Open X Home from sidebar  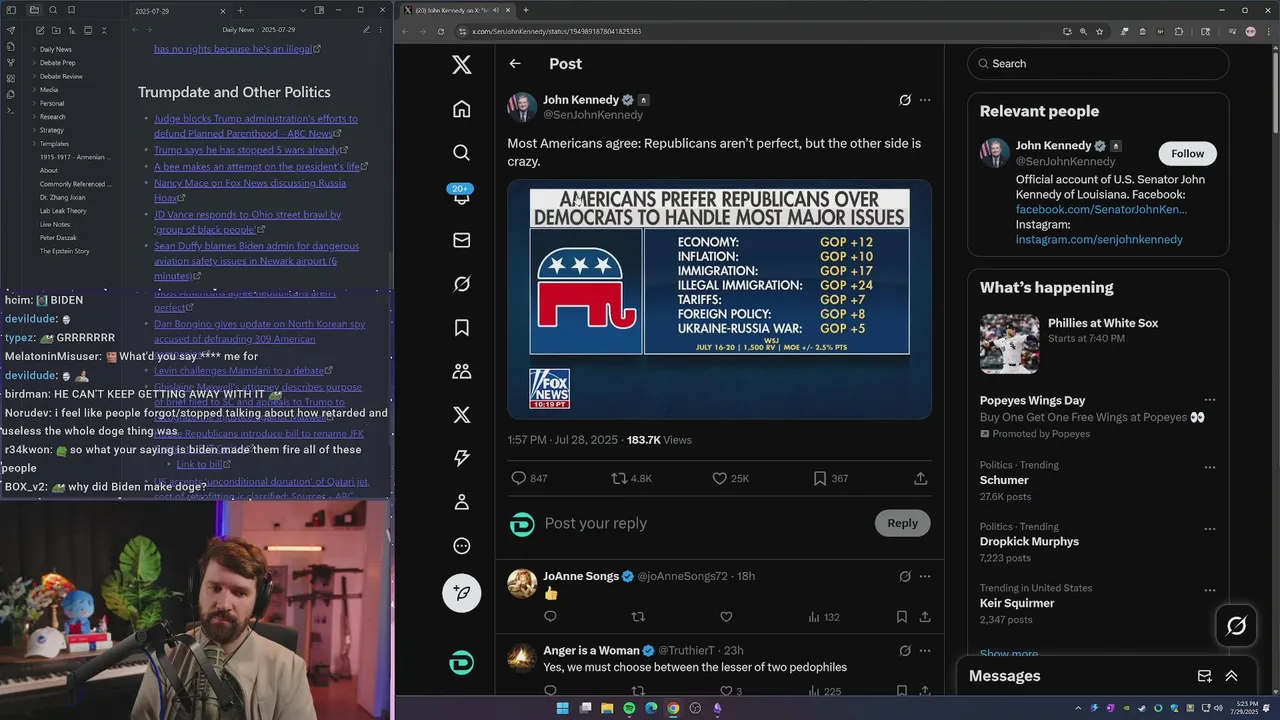[x=461, y=109]
